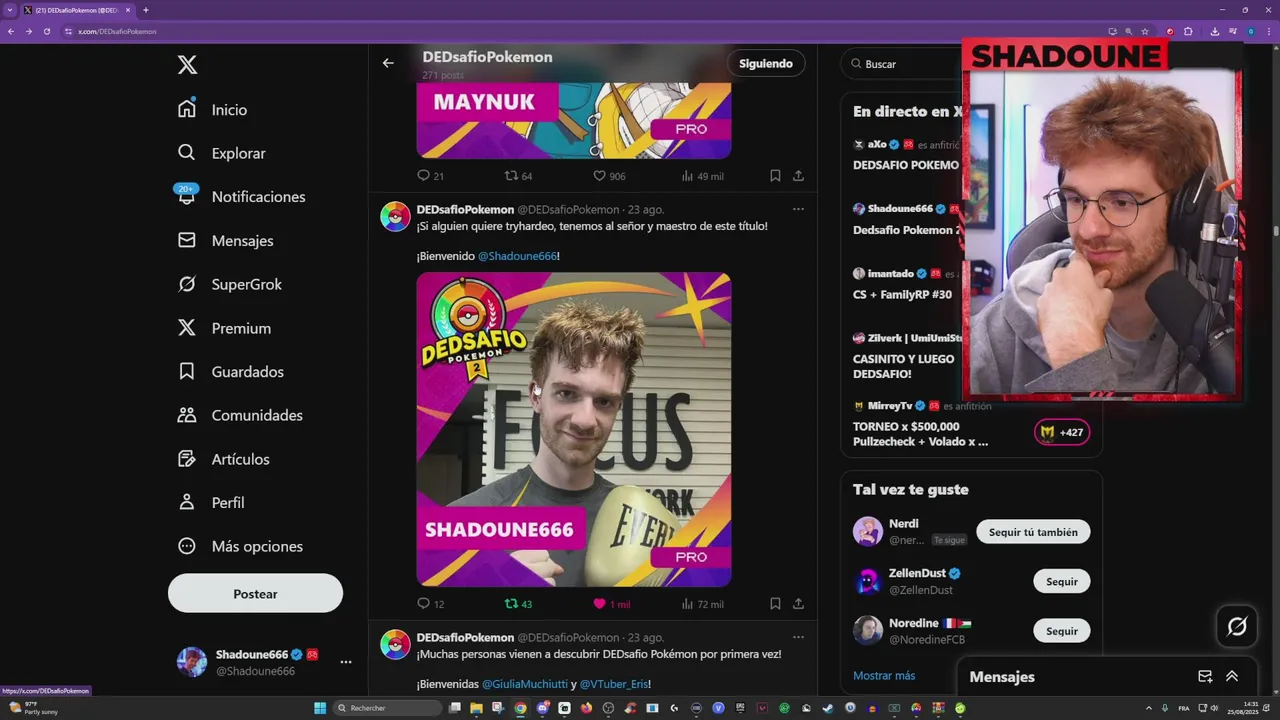Open Premium in the sidebar
The width and height of the screenshot is (1280, 720).
224,328
